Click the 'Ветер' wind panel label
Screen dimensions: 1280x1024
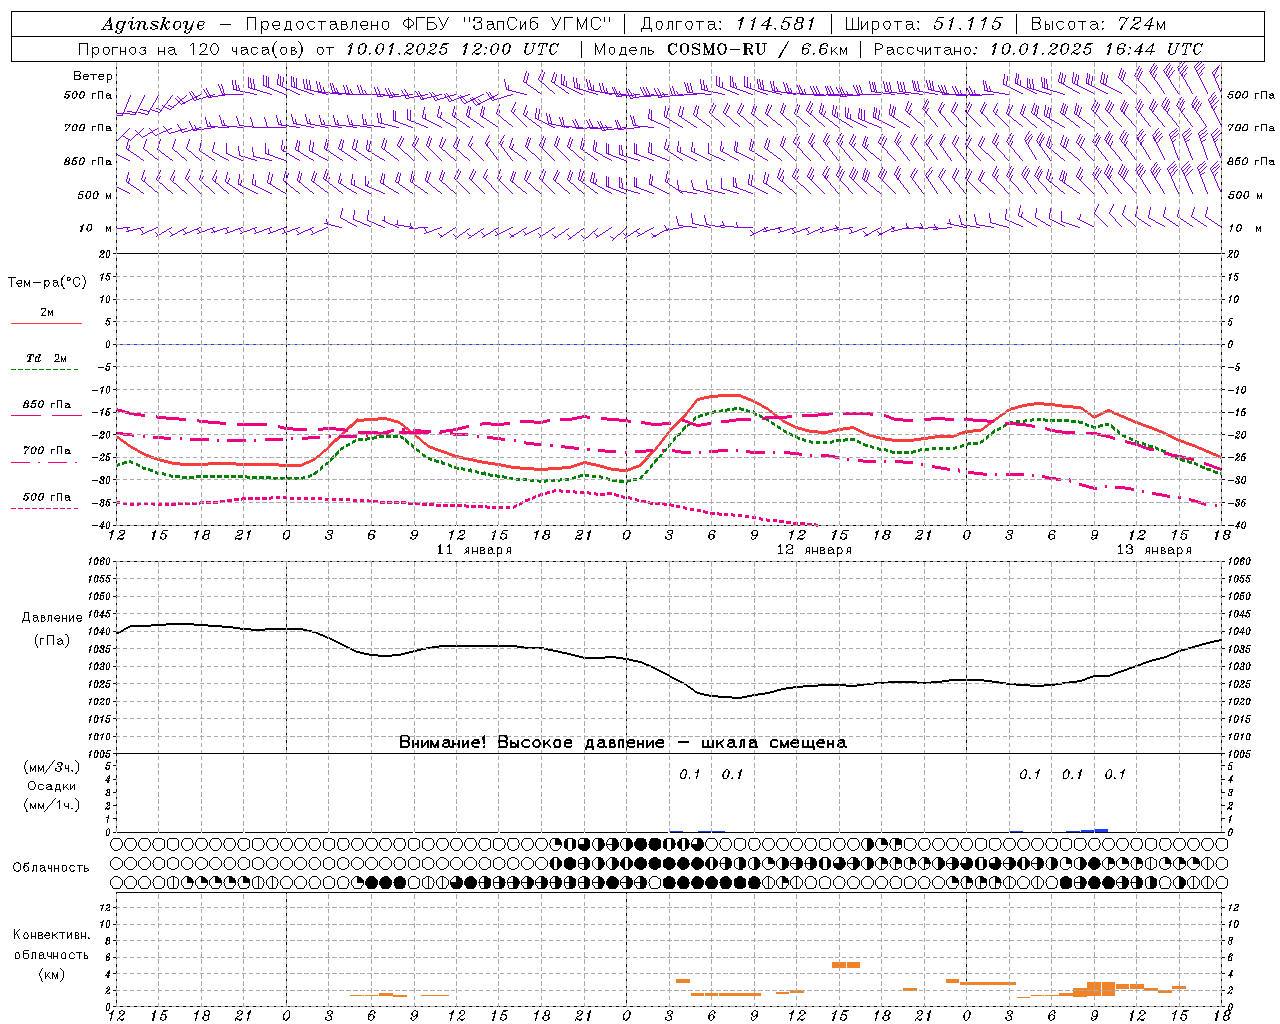[x=93, y=76]
